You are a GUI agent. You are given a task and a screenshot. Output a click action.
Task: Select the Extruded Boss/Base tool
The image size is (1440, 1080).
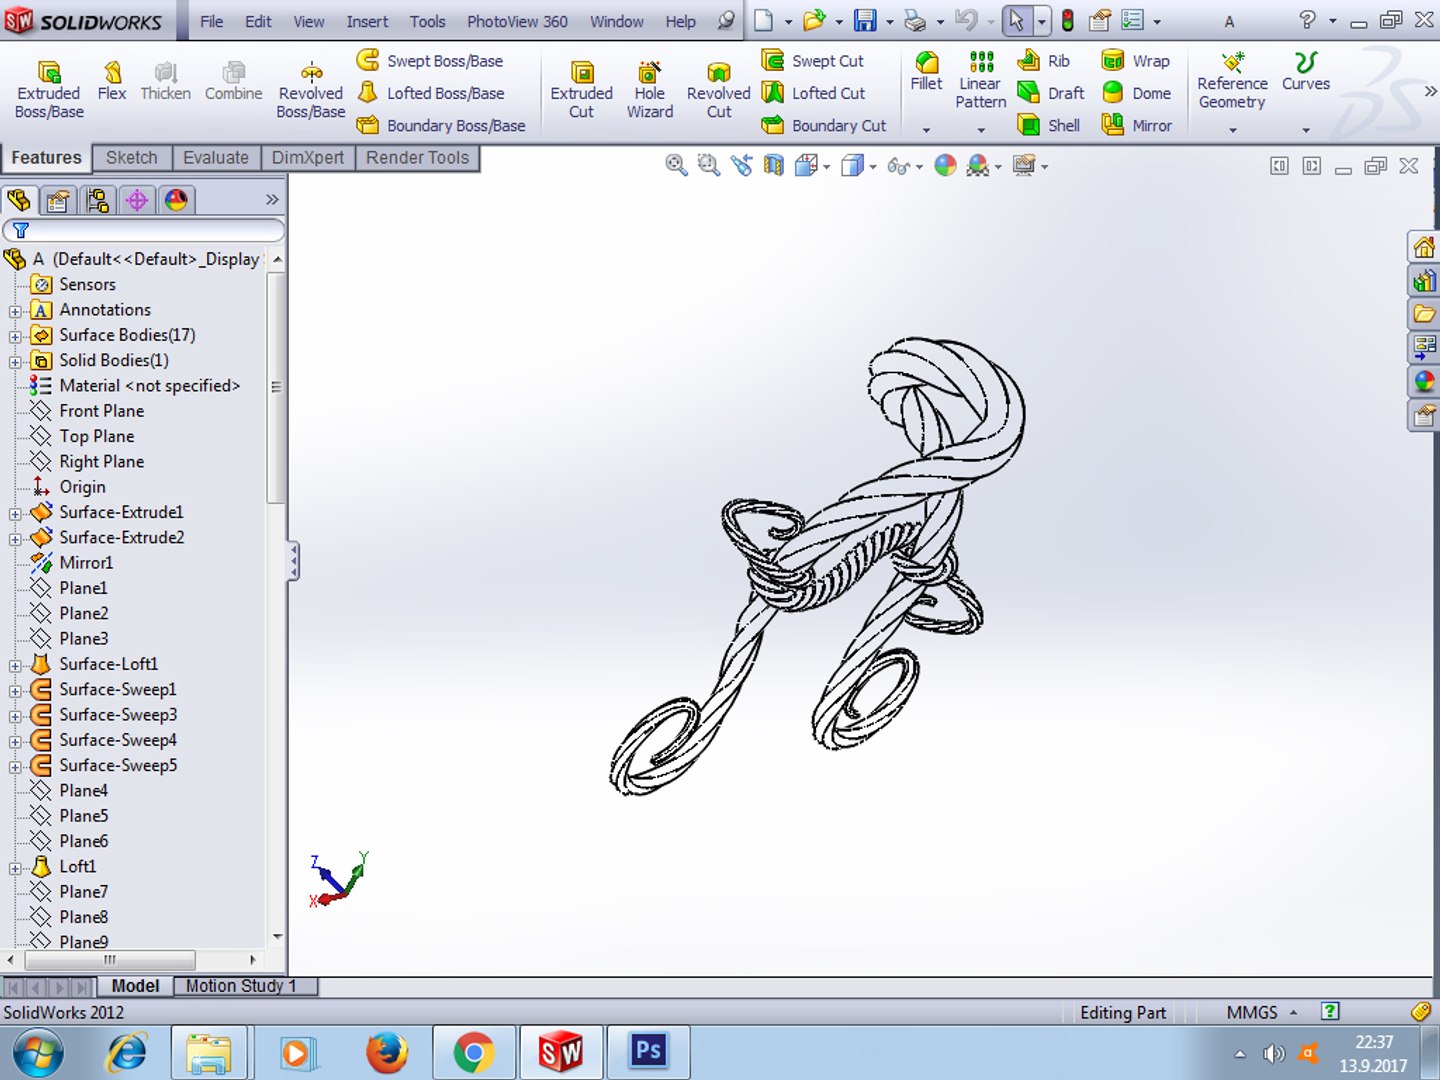(48, 90)
